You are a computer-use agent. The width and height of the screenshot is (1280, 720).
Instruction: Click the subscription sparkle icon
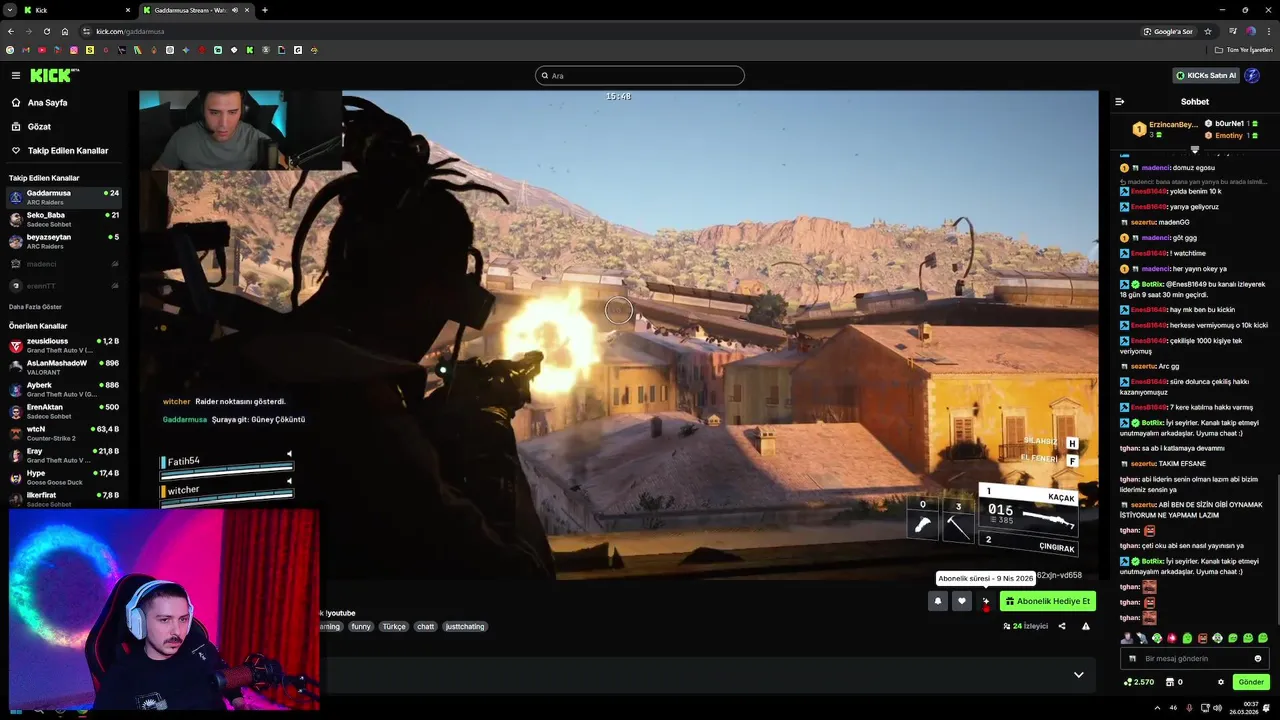[x=985, y=601]
